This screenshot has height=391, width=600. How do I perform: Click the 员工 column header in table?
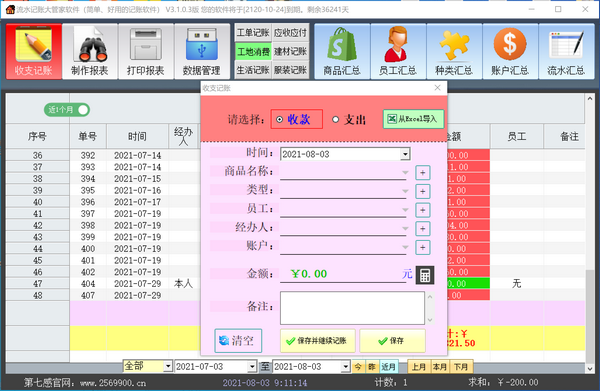pos(517,136)
